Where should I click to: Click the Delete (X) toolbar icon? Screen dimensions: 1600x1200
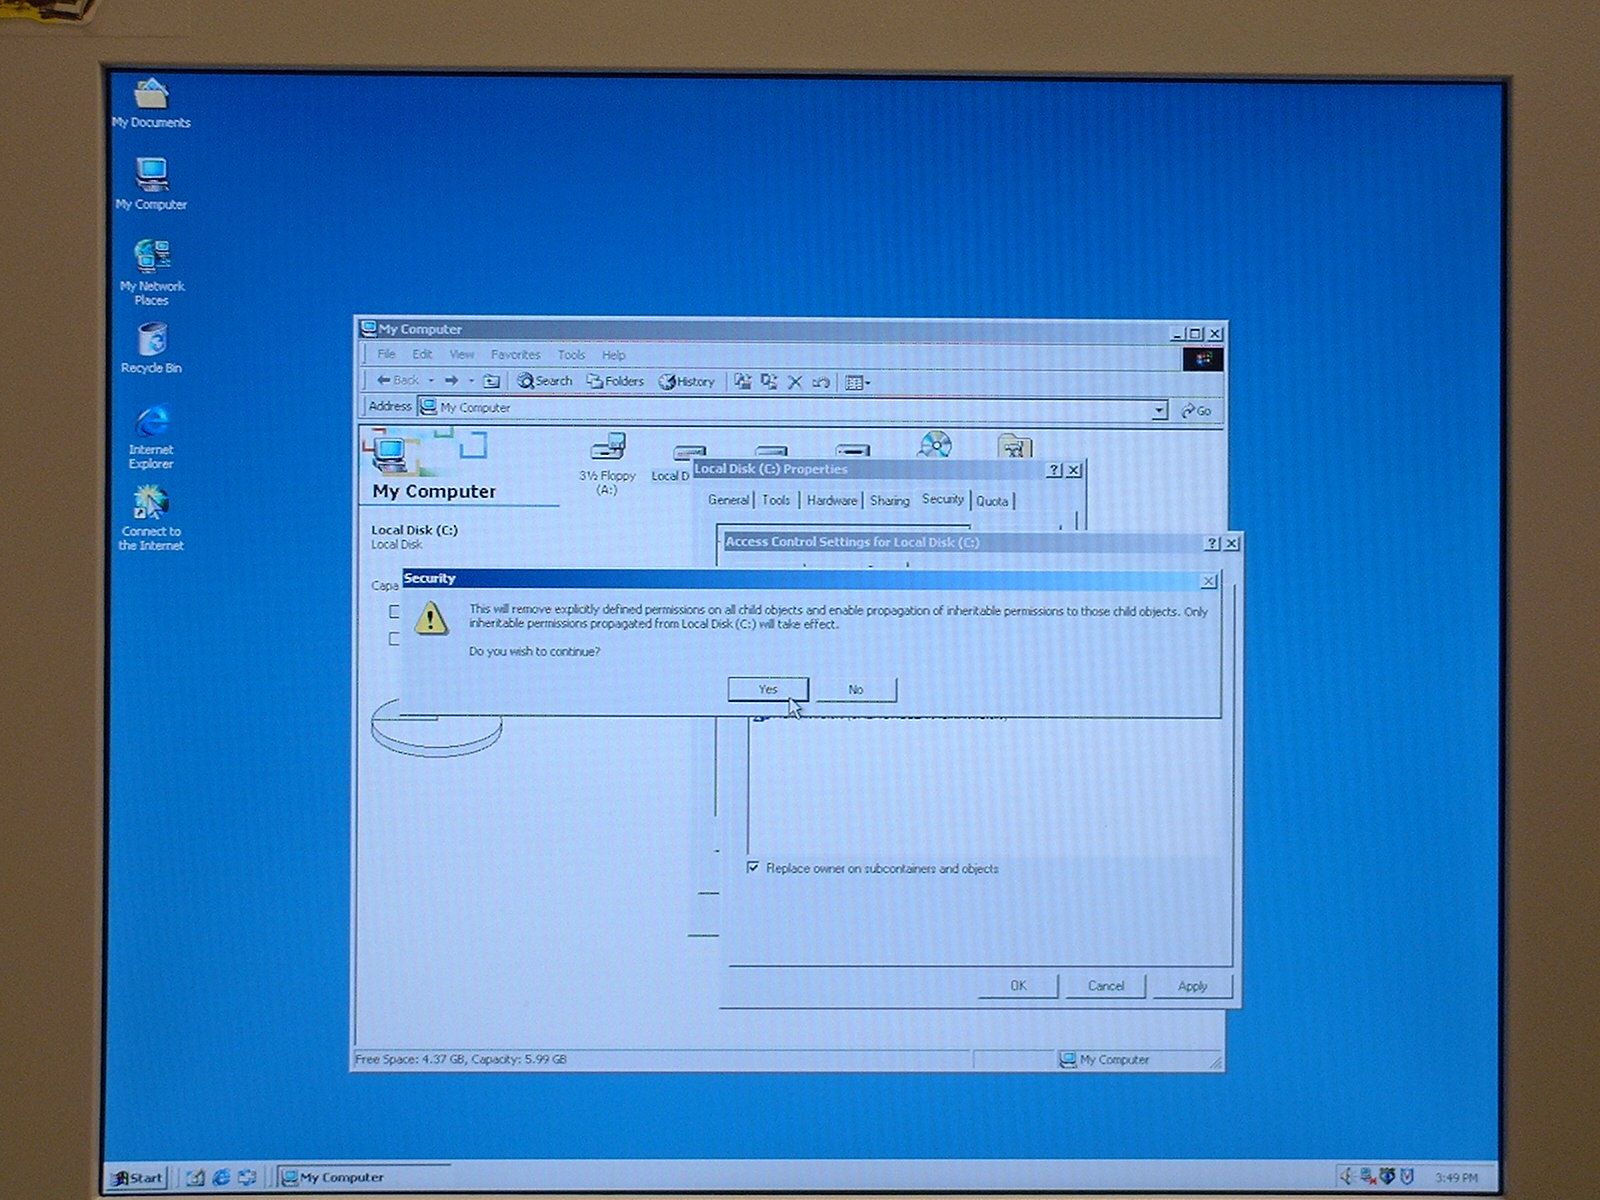[795, 382]
